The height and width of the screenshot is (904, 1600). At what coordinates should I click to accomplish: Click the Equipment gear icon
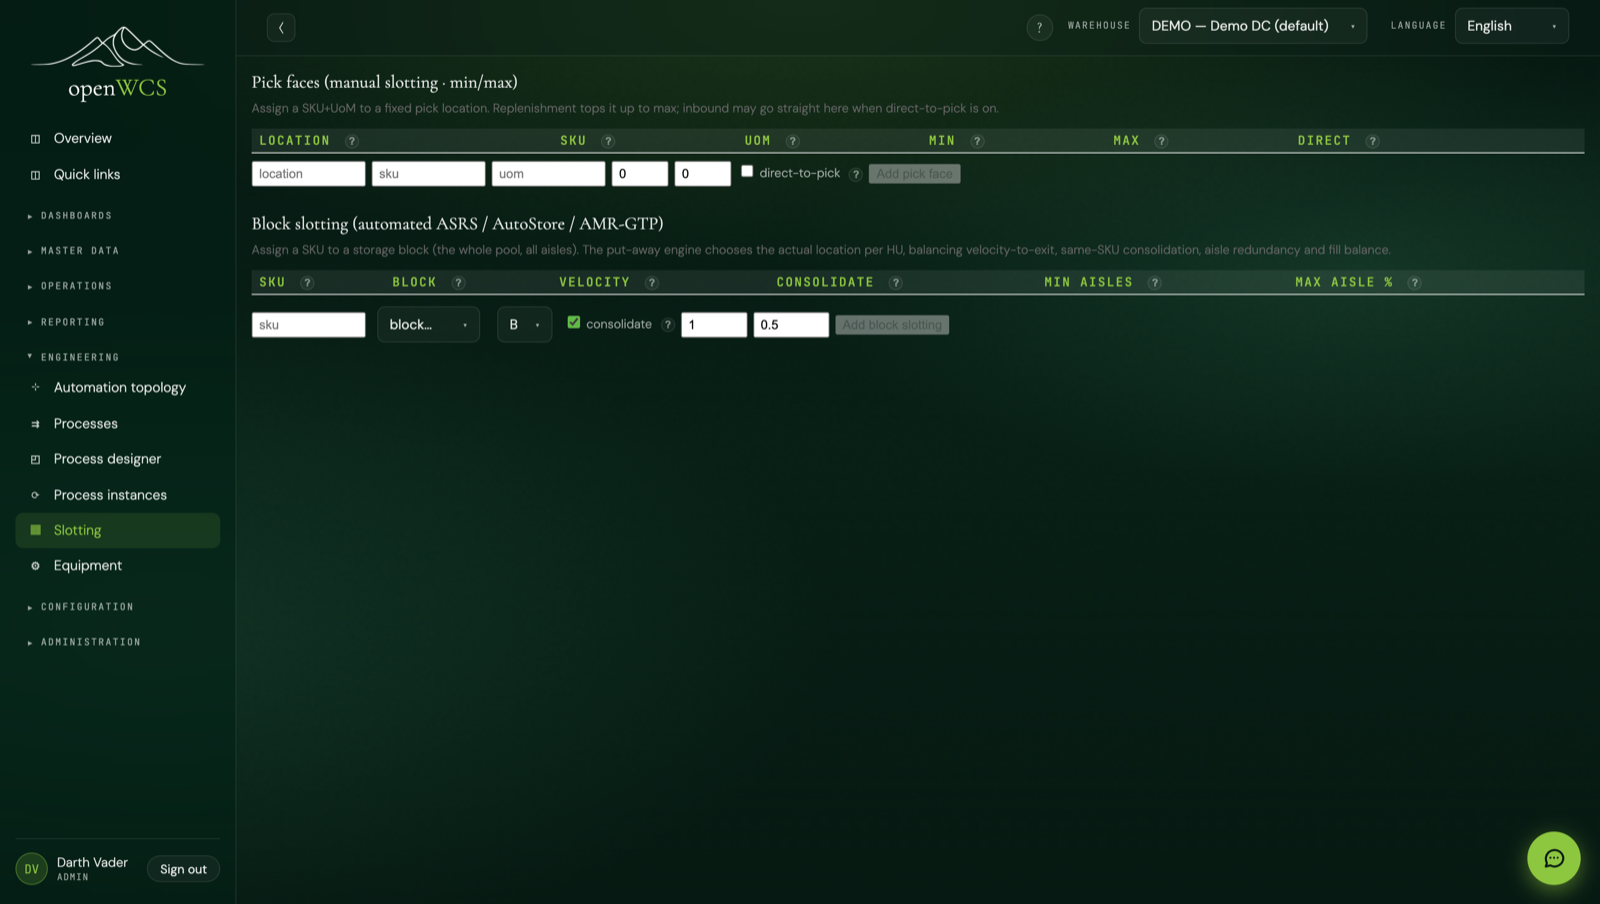[x=36, y=566]
